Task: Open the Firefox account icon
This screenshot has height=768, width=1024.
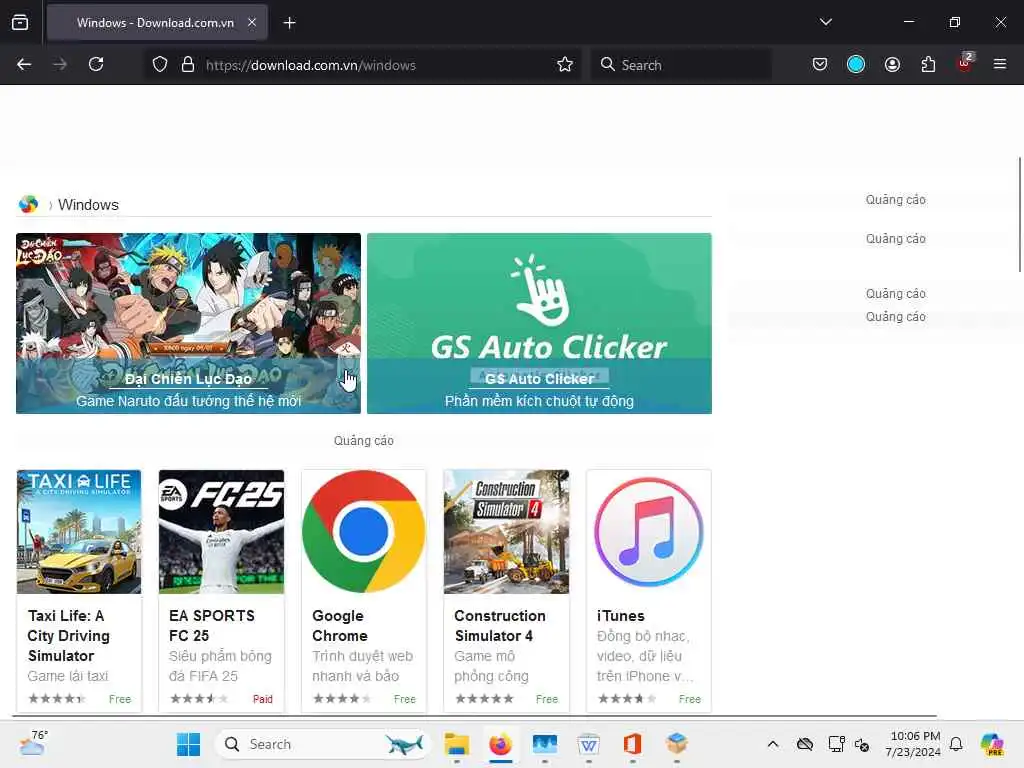Action: 892,64
